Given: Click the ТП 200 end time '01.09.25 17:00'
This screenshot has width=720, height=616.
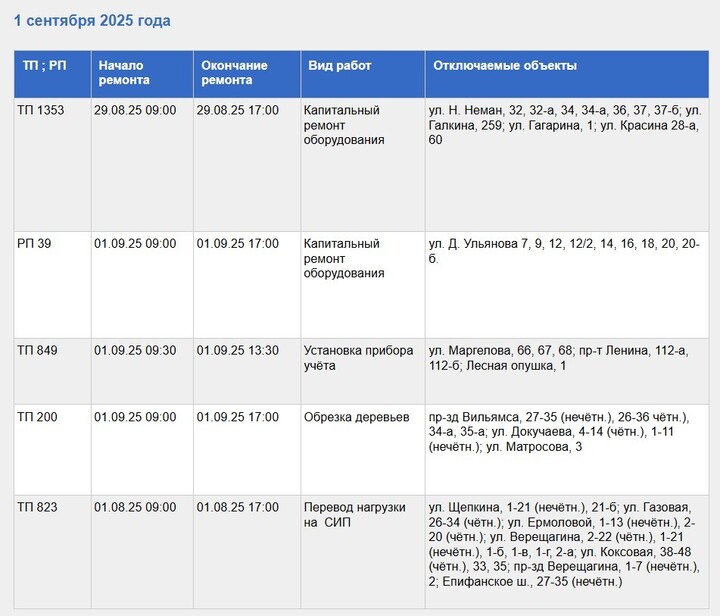Looking at the screenshot, I should click(x=247, y=450).
